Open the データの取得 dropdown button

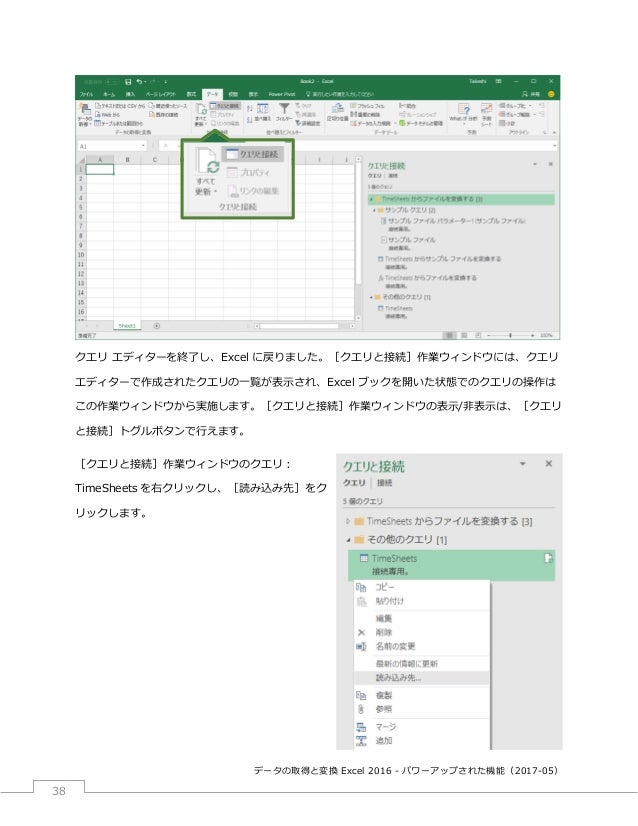84,115
